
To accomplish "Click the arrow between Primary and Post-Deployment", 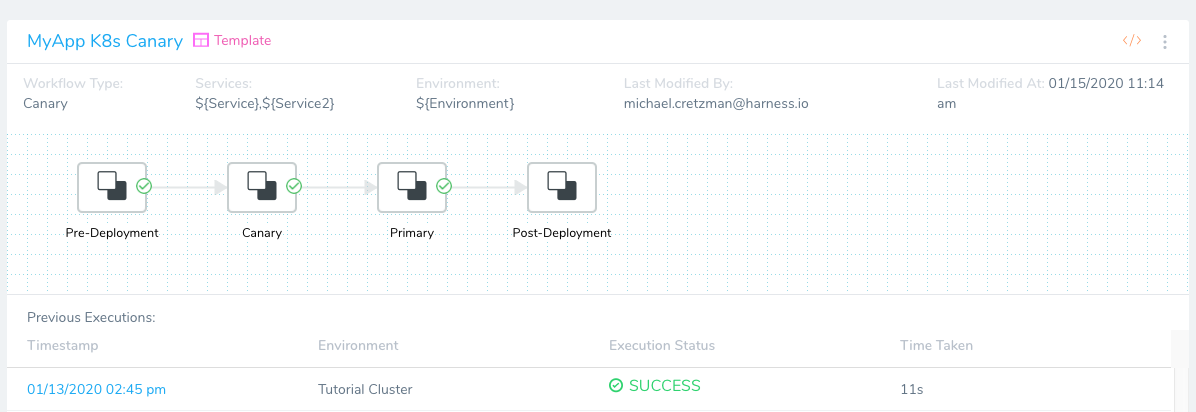I will point(487,187).
